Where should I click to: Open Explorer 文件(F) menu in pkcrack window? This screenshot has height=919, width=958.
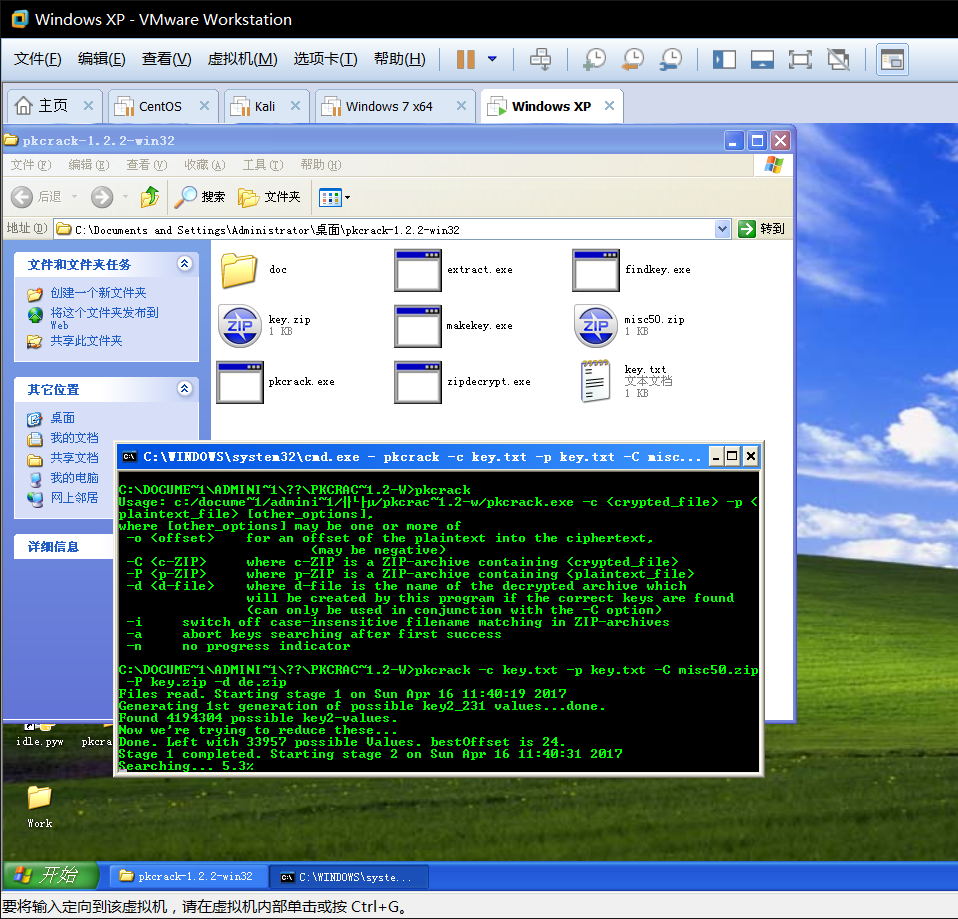coord(31,165)
